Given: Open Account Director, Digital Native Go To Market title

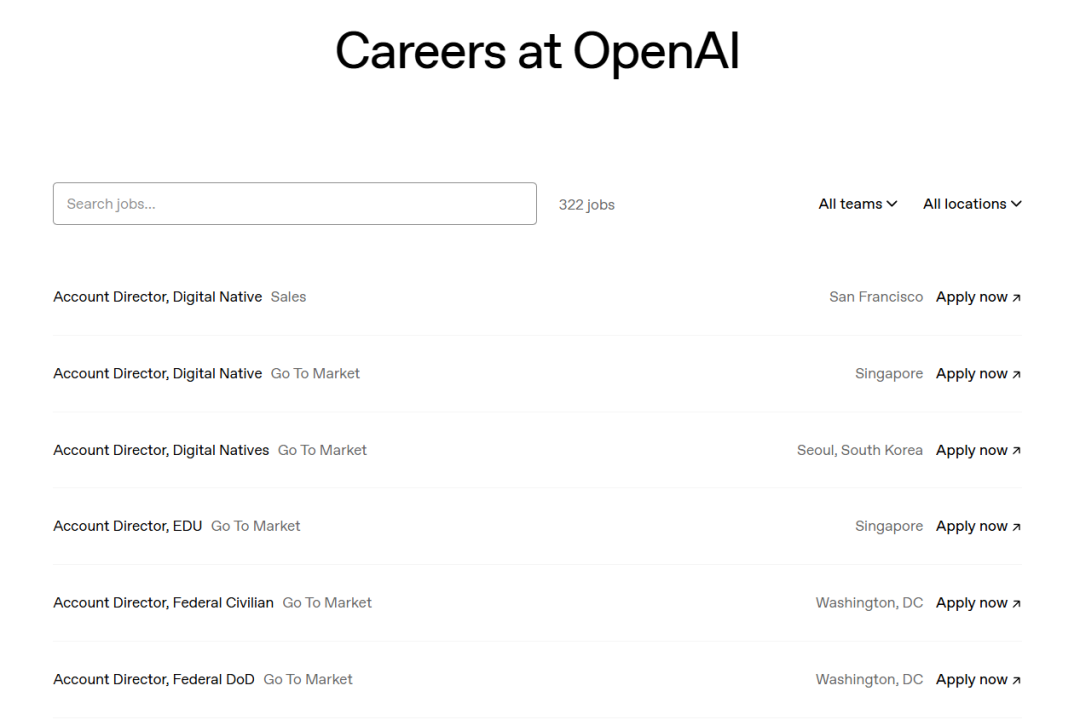Looking at the screenshot, I should (x=158, y=373).
